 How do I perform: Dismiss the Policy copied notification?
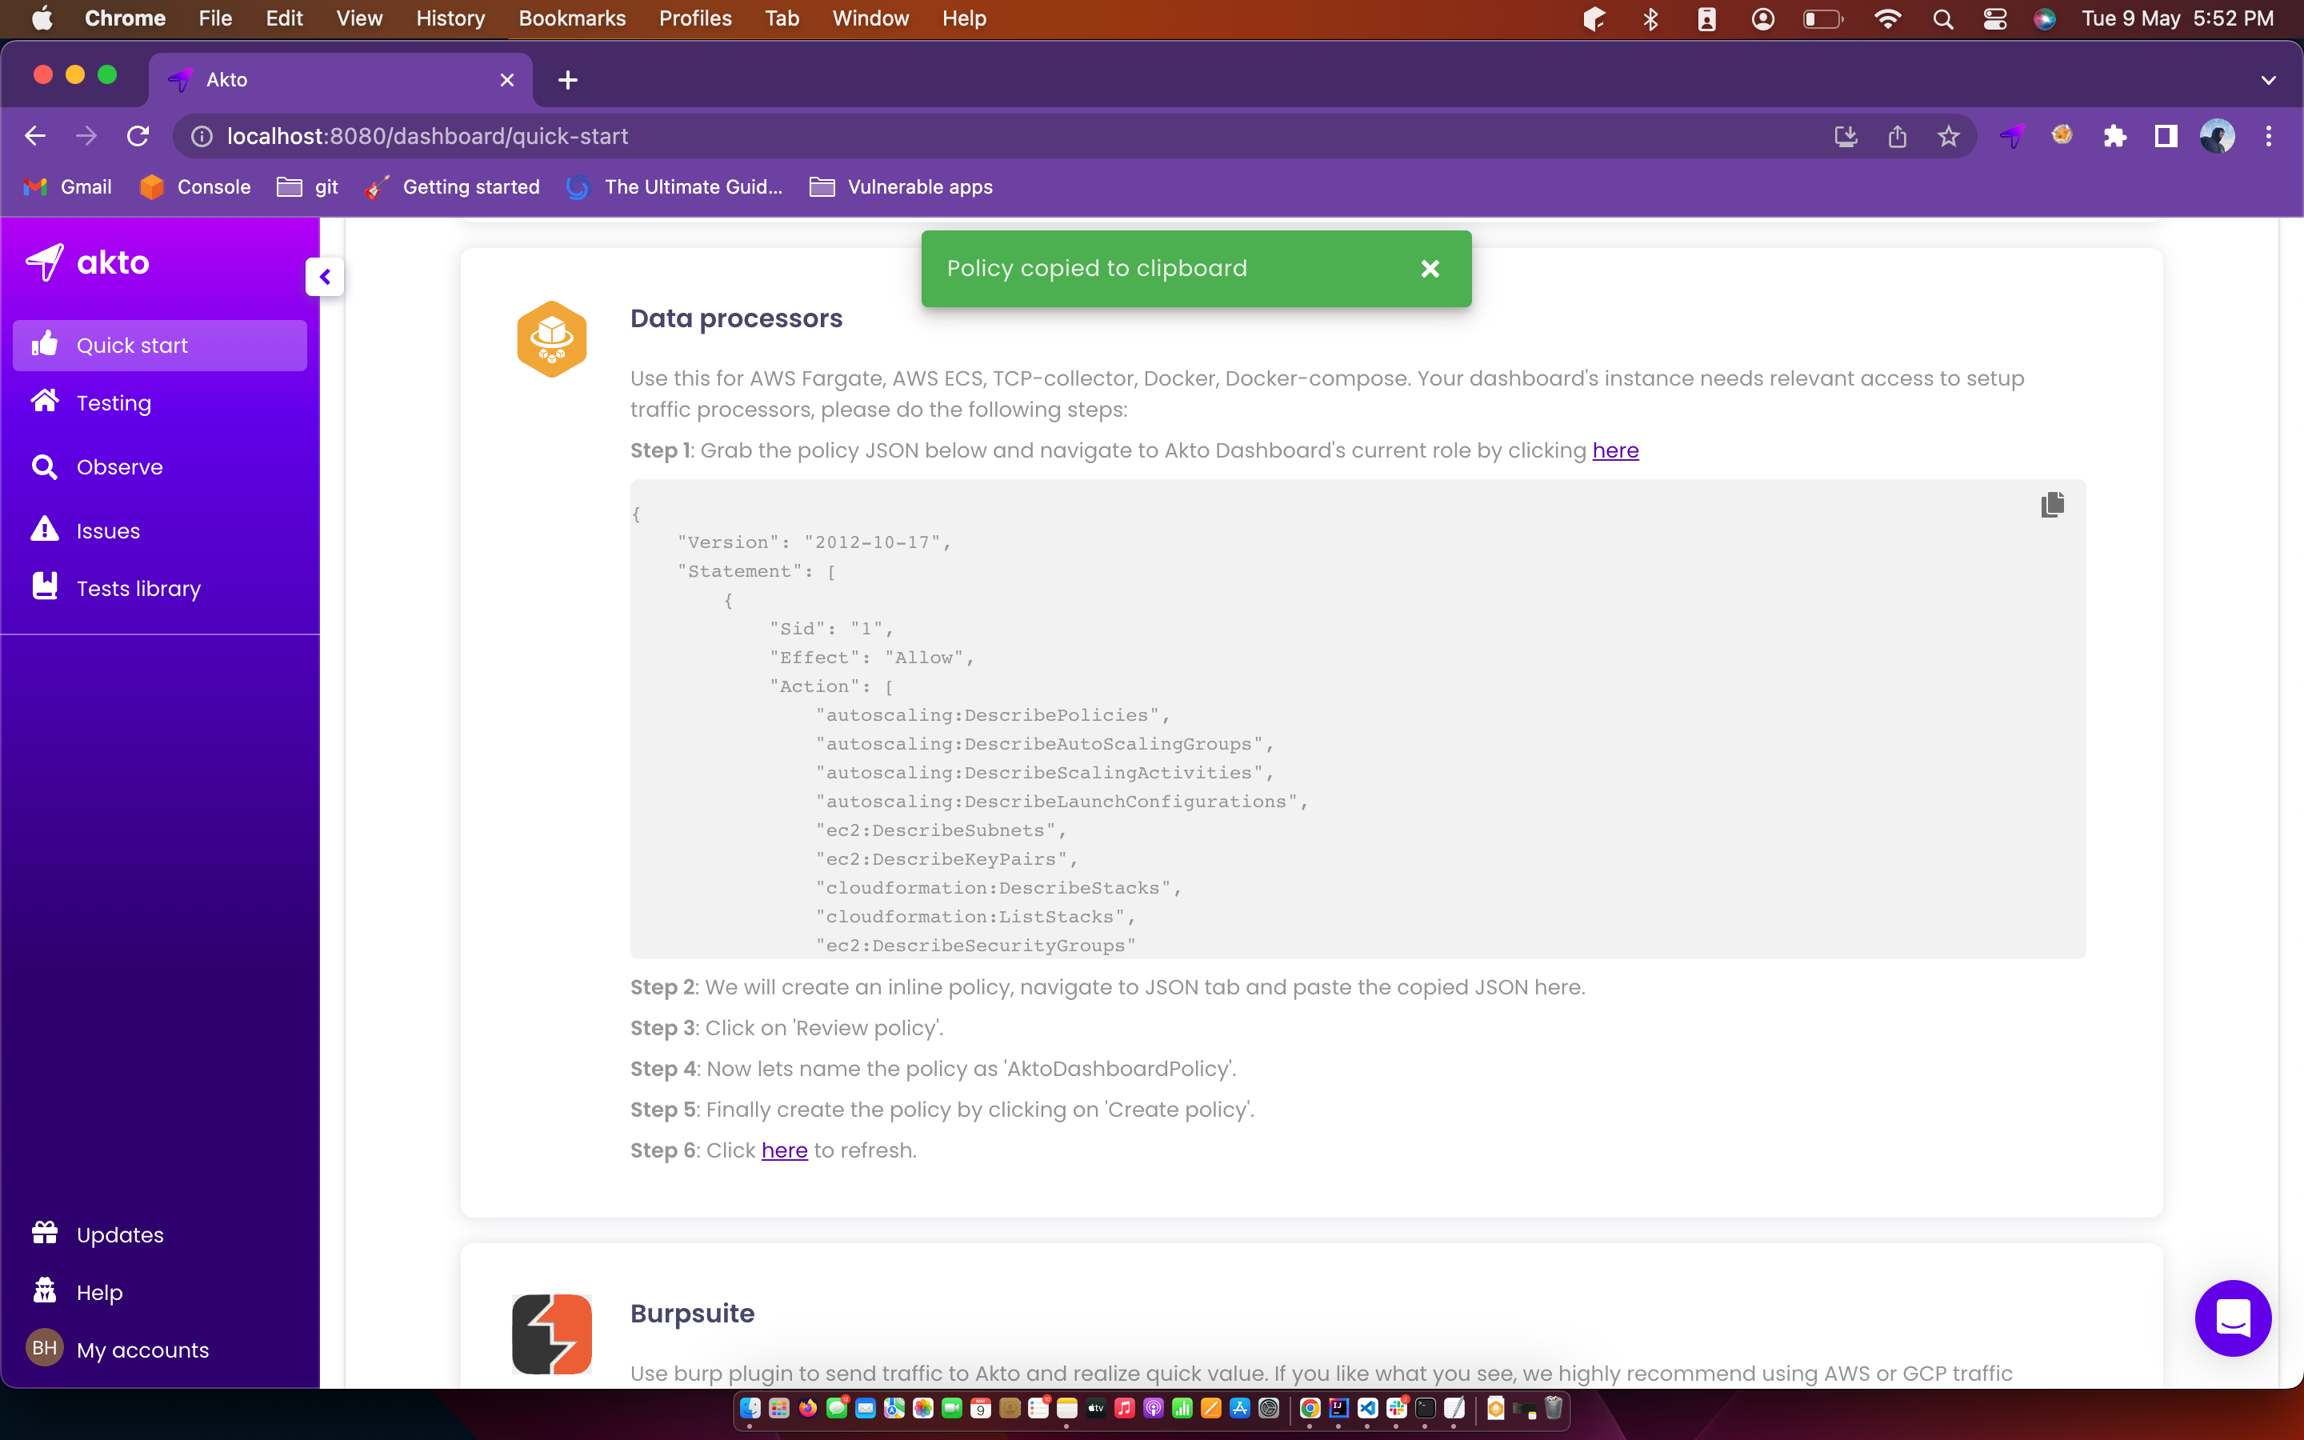(1430, 268)
